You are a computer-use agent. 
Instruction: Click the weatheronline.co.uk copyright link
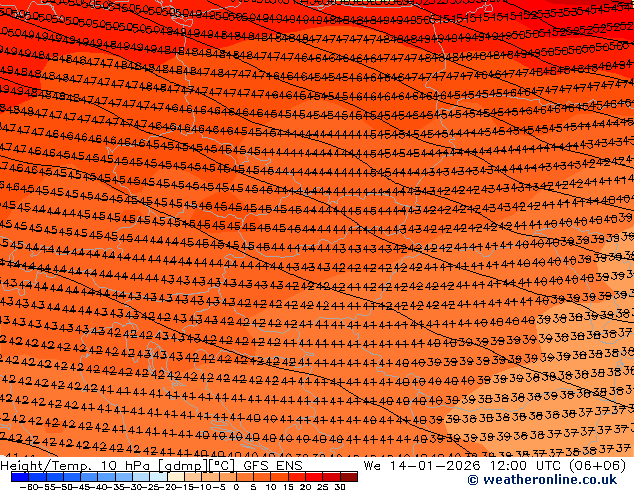[542, 480]
